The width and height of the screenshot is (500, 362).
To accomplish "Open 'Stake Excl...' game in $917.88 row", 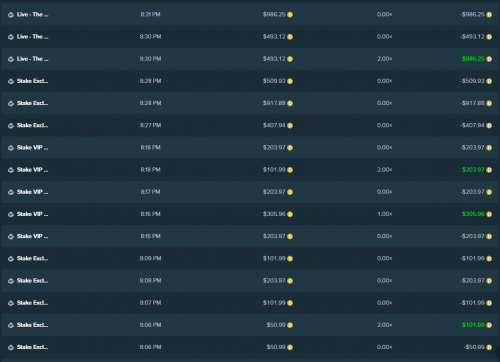I will pyautogui.click(x=33, y=103).
